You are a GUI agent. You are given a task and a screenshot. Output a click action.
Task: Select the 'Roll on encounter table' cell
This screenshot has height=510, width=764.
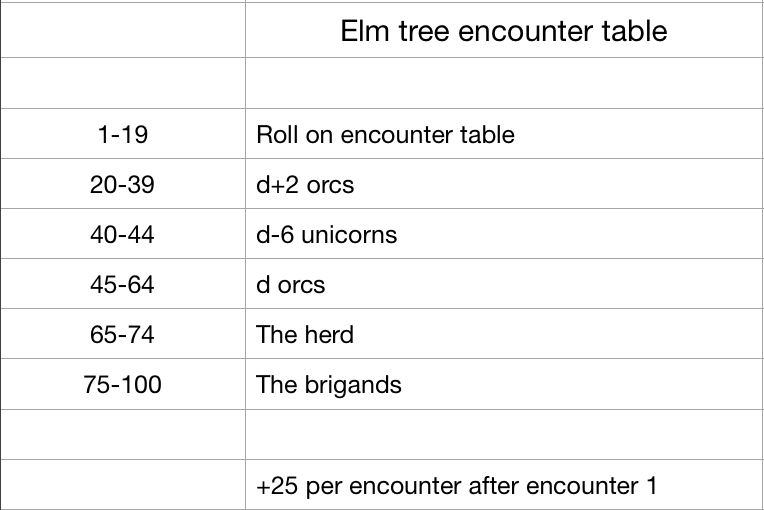coord(504,133)
